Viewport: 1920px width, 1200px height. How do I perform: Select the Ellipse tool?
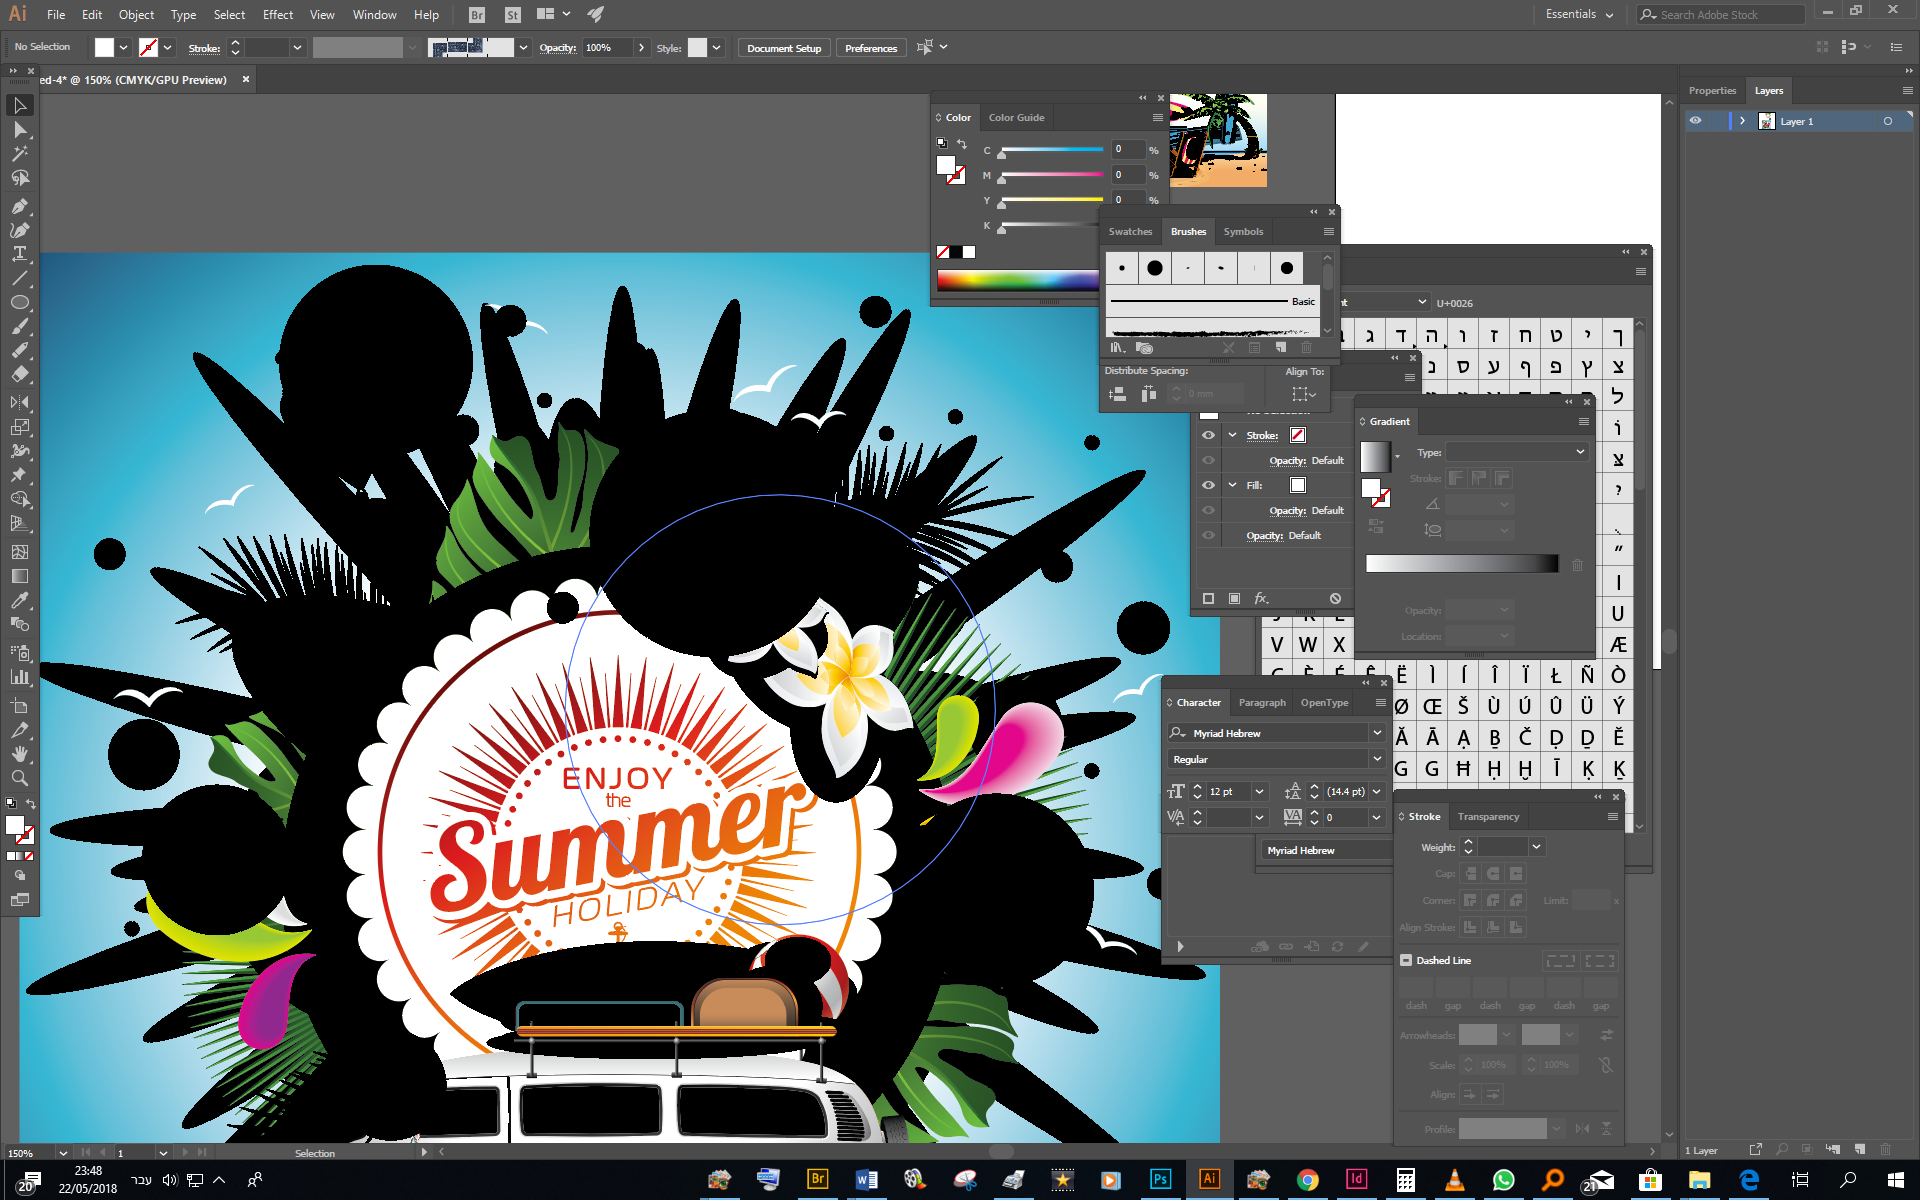(19, 302)
